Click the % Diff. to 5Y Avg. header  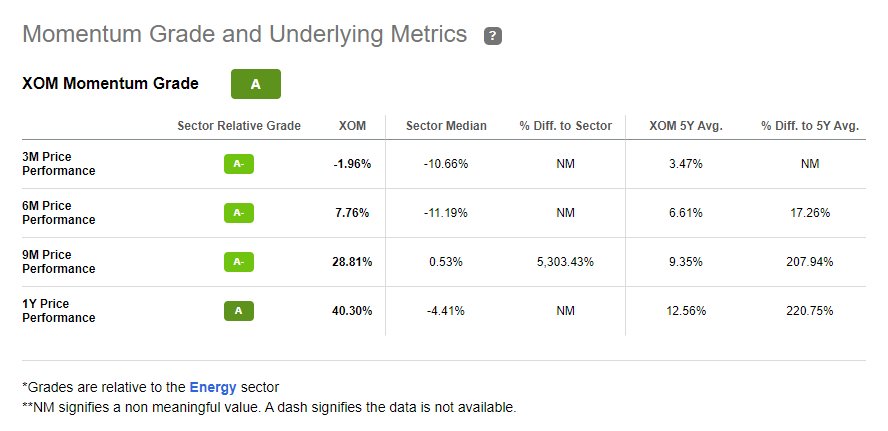(810, 126)
